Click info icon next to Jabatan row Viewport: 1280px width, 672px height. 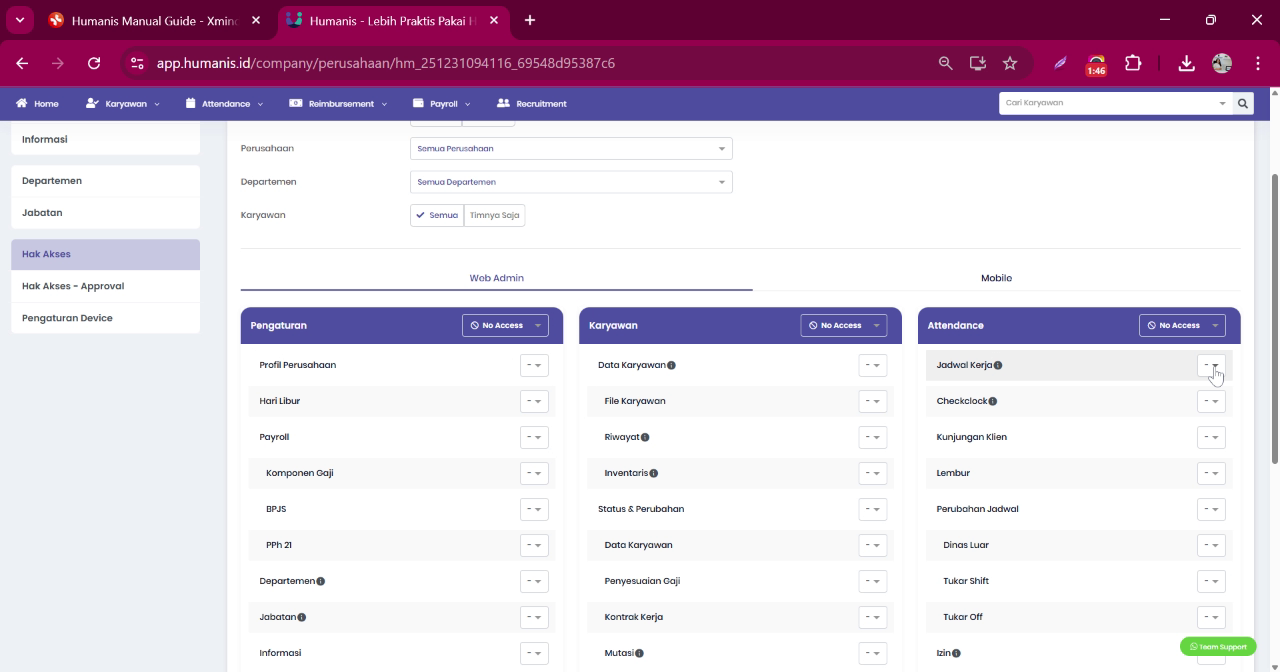tap(301, 617)
